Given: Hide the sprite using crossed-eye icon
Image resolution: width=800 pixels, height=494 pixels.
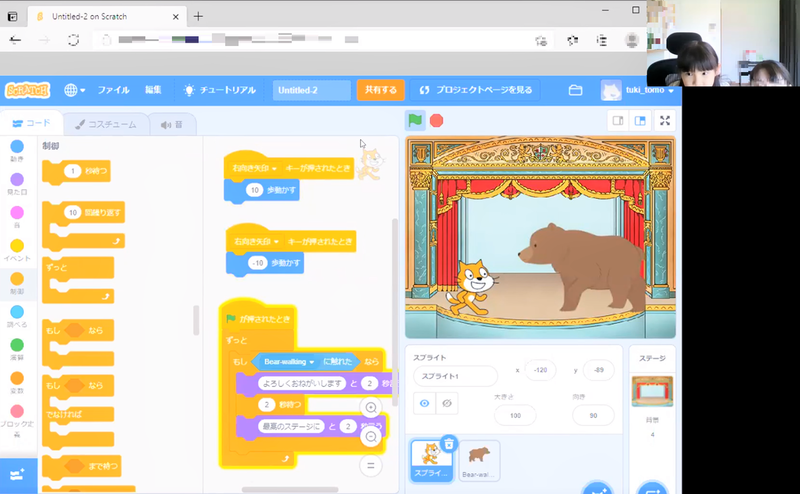Looking at the screenshot, I should click(x=447, y=403).
